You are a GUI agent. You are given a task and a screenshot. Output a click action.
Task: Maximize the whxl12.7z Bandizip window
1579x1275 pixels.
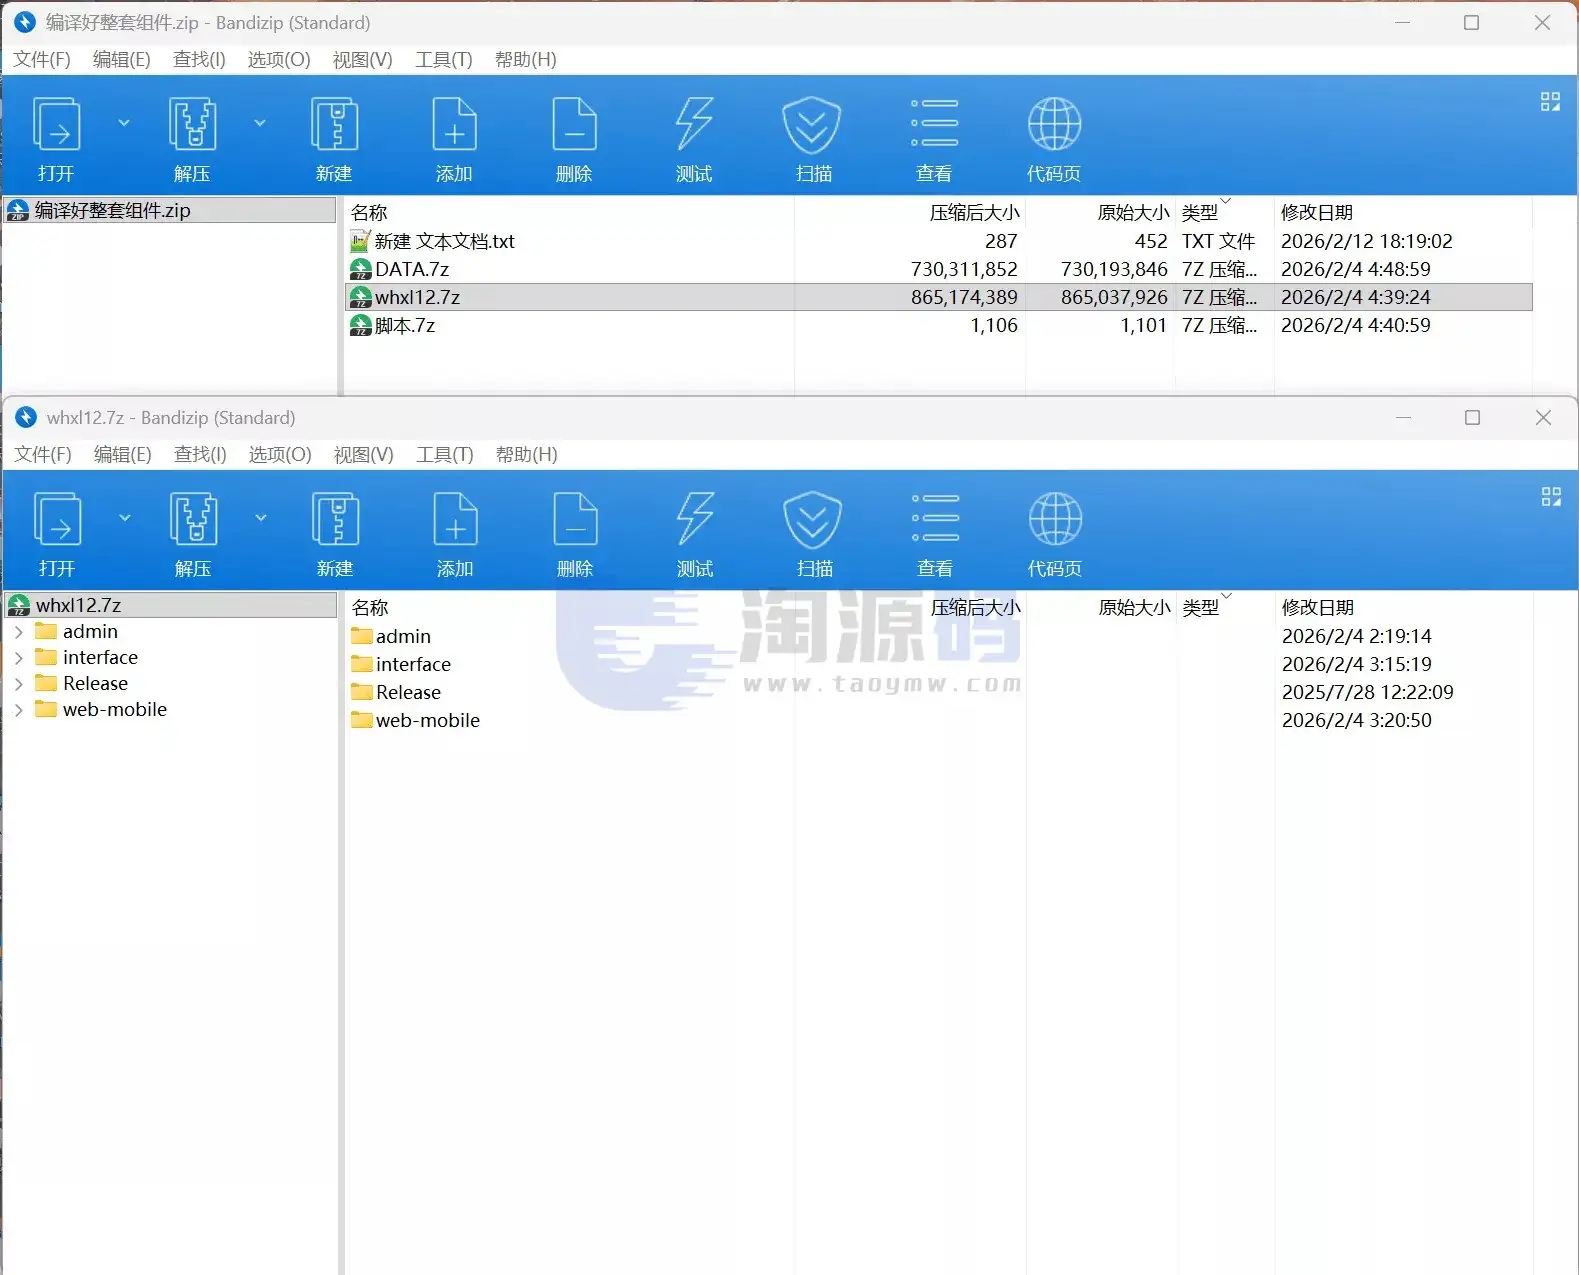coord(1472,417)
